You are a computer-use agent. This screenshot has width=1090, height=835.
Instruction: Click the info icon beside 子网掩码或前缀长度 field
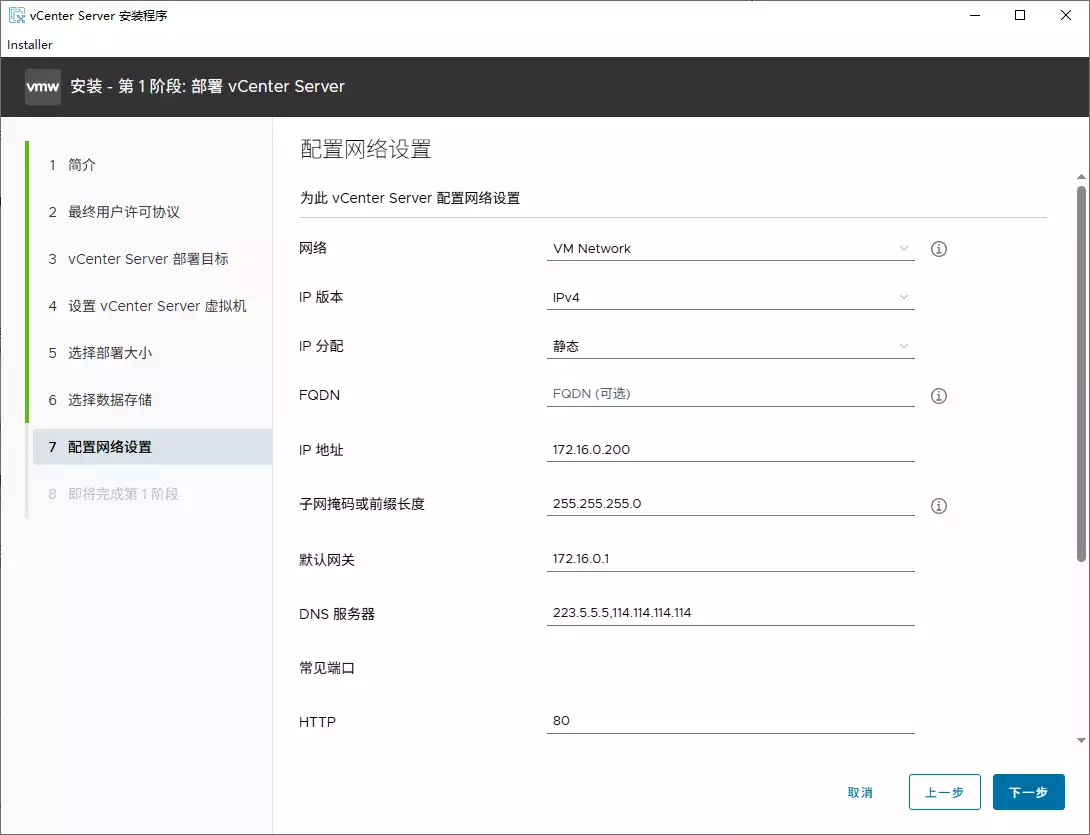coord(938,505)
